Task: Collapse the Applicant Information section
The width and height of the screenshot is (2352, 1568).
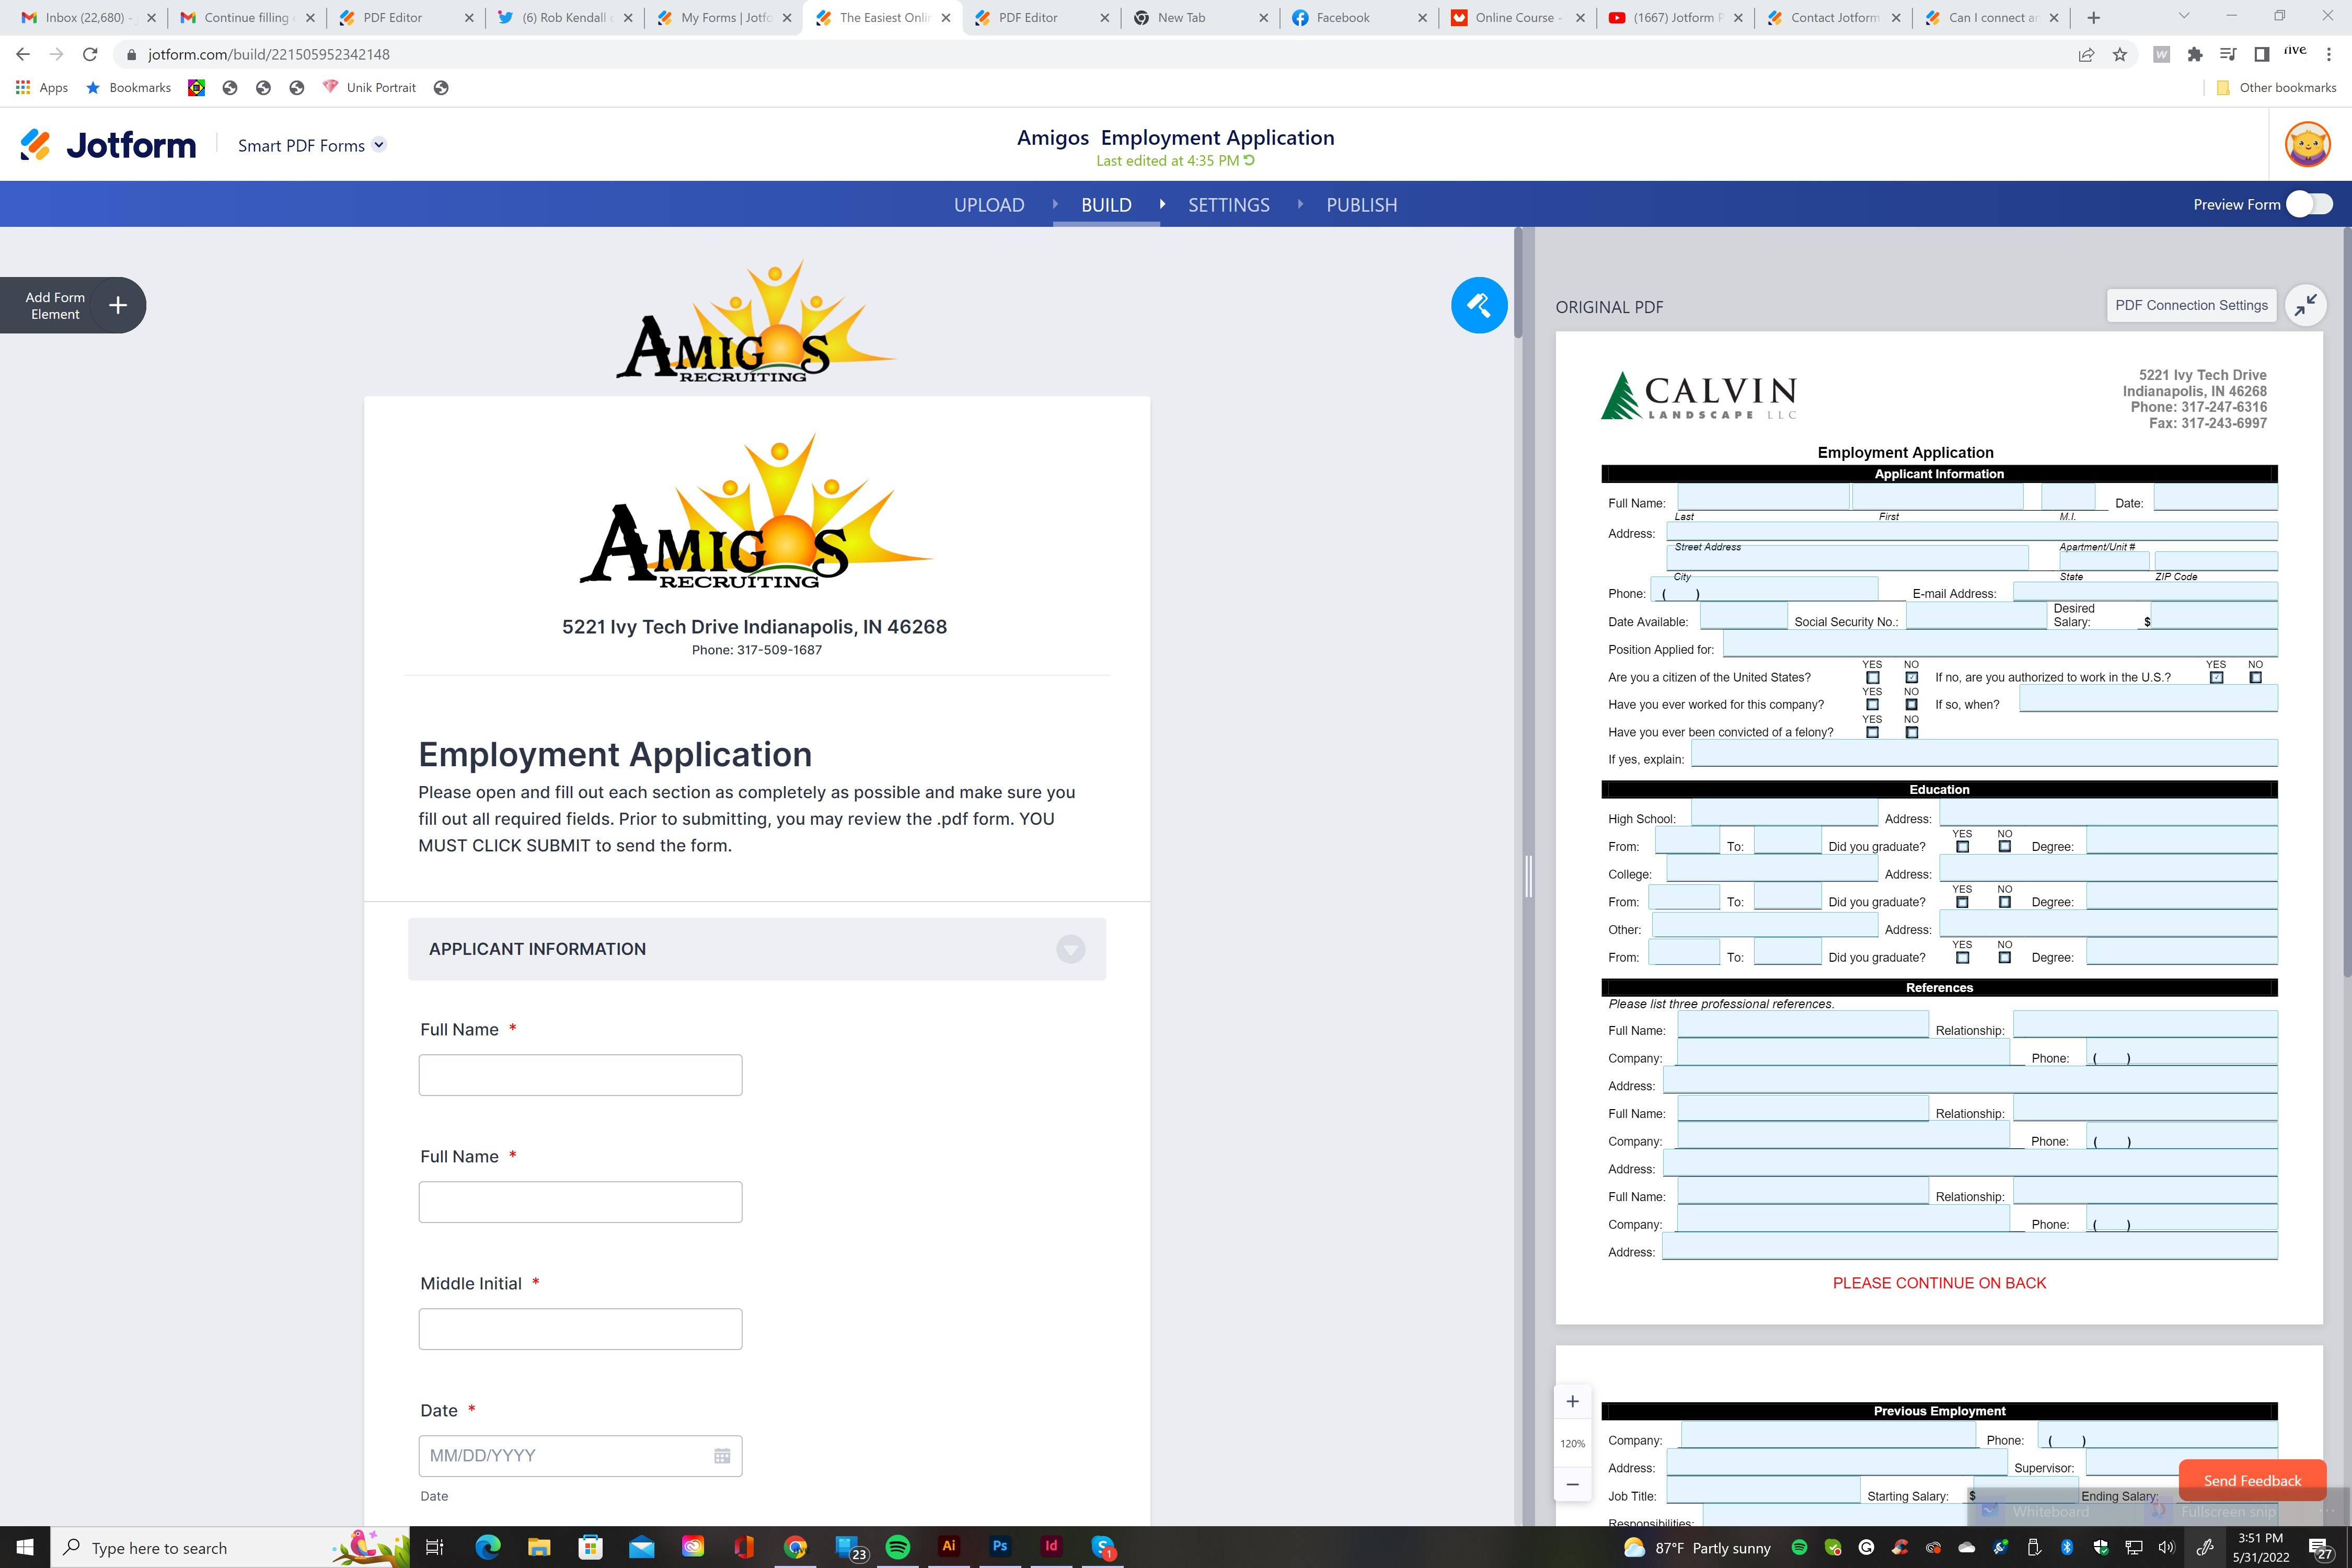Action: (x=1071, y=949)
